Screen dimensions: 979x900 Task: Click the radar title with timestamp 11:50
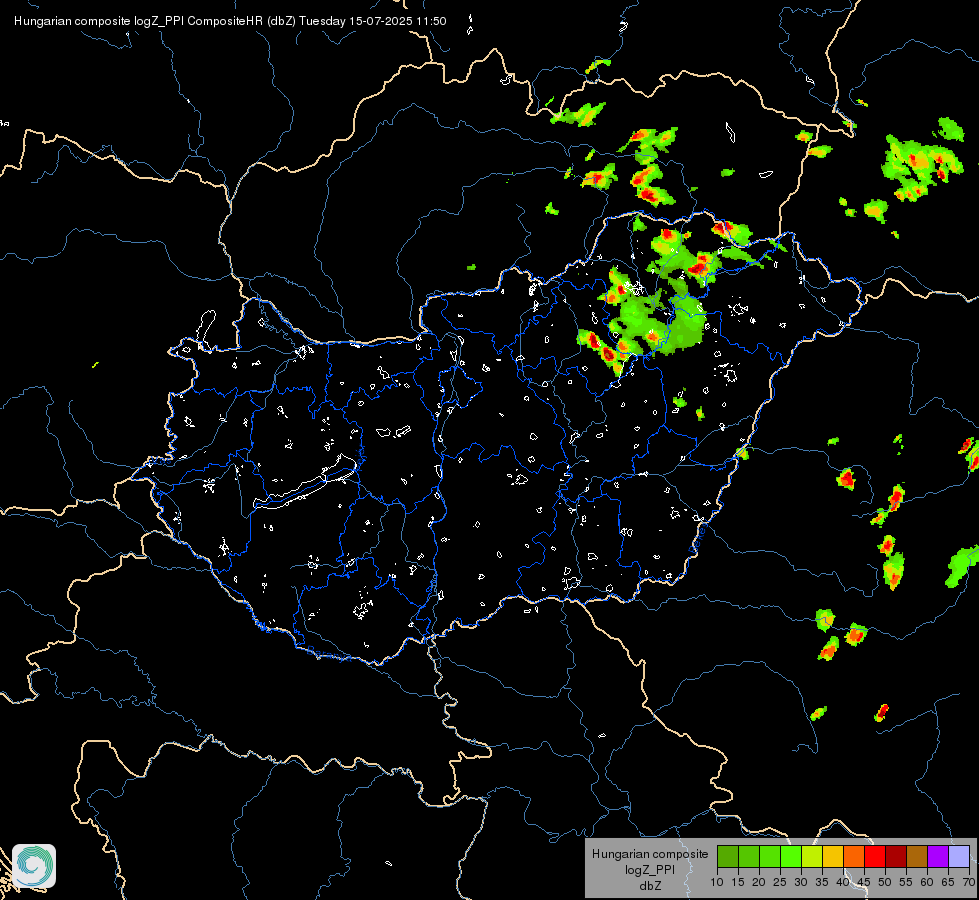pyautogui.click(x=230, y=21)
